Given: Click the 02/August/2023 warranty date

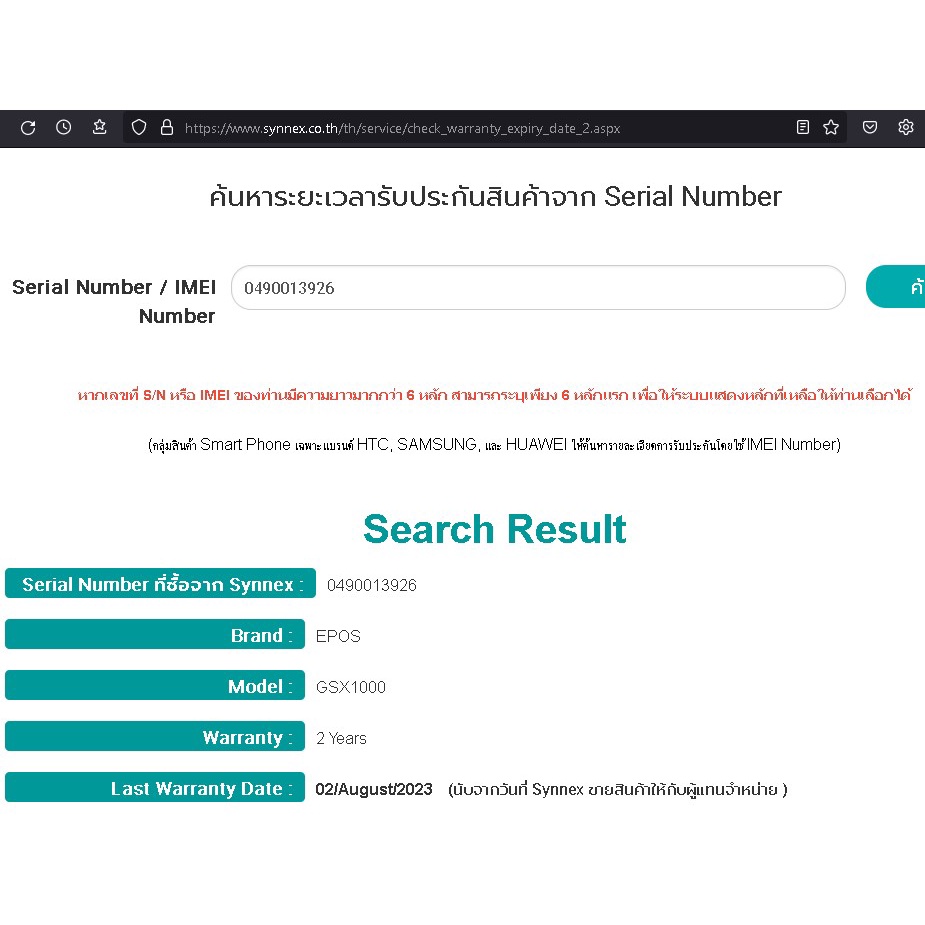Looking at the screenshot, I should 374,789.
